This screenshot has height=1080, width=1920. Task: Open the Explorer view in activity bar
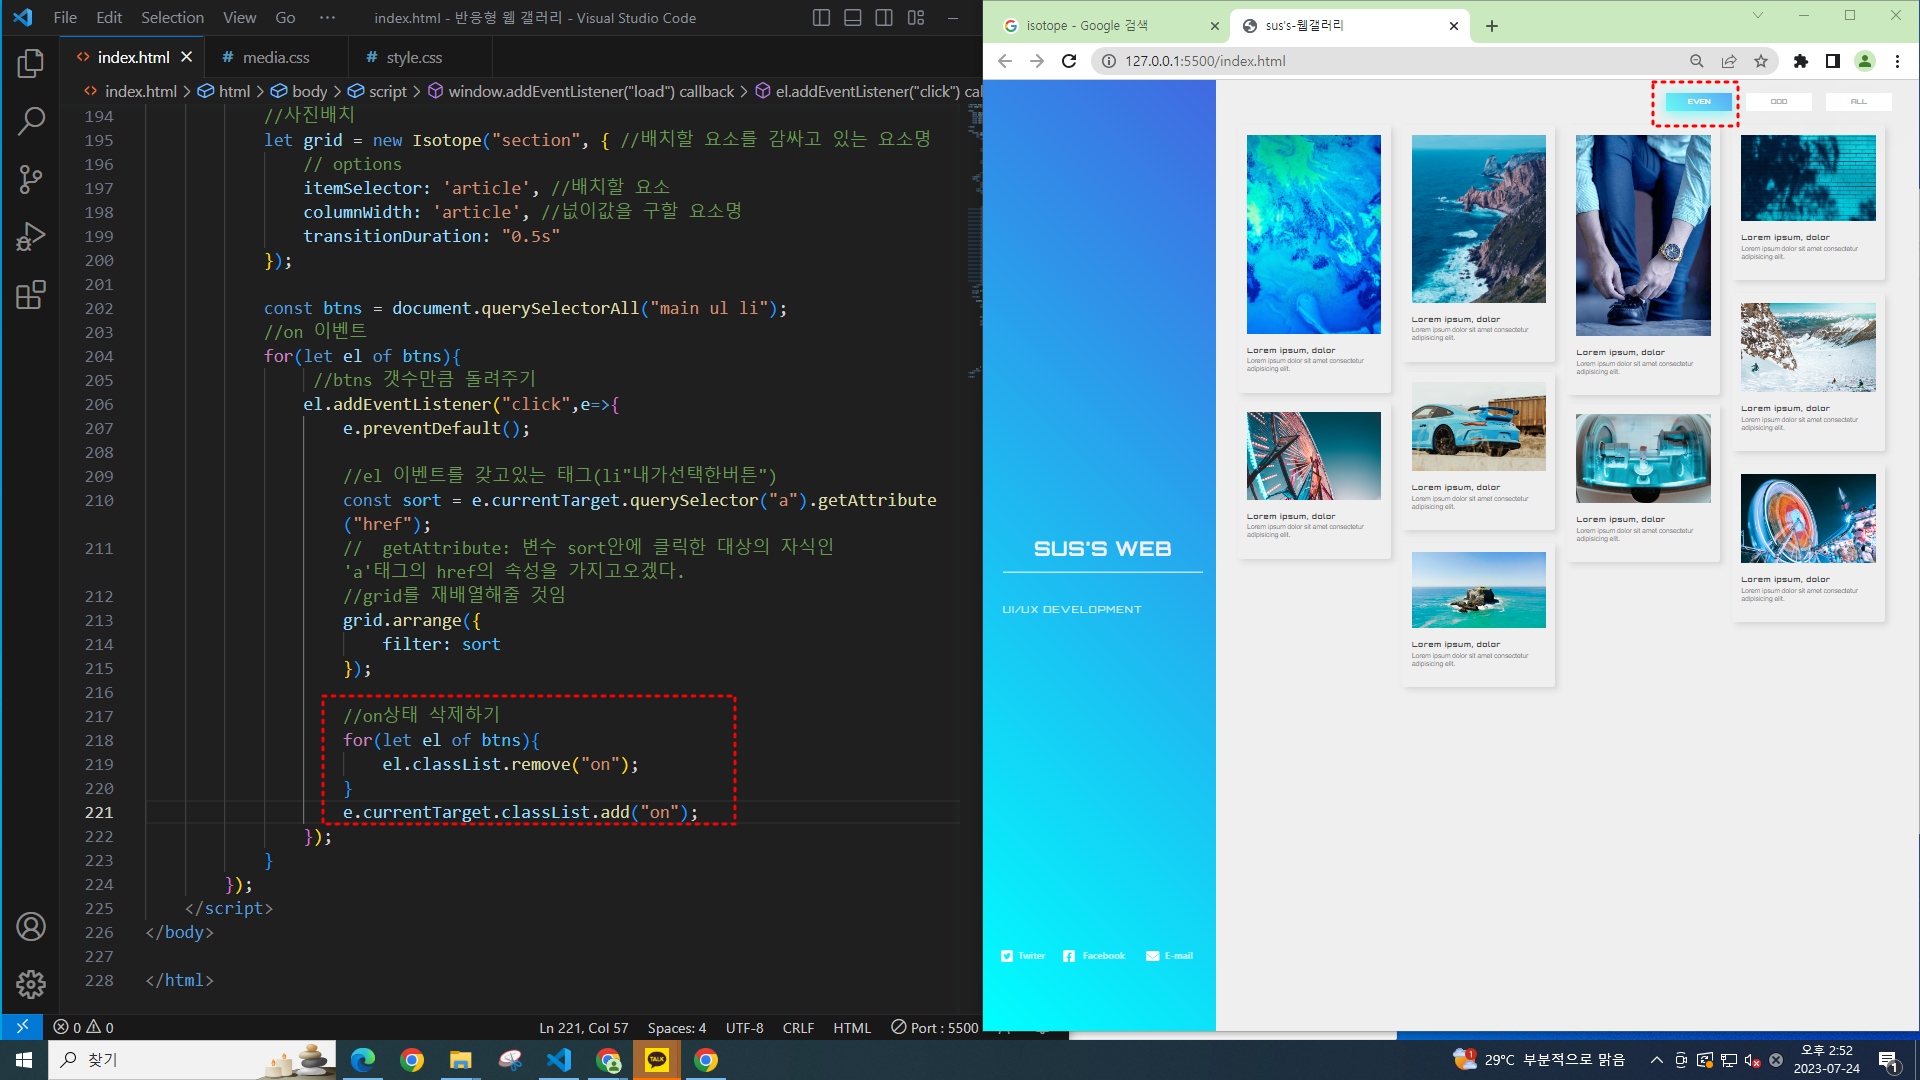(x=31, y=64)
